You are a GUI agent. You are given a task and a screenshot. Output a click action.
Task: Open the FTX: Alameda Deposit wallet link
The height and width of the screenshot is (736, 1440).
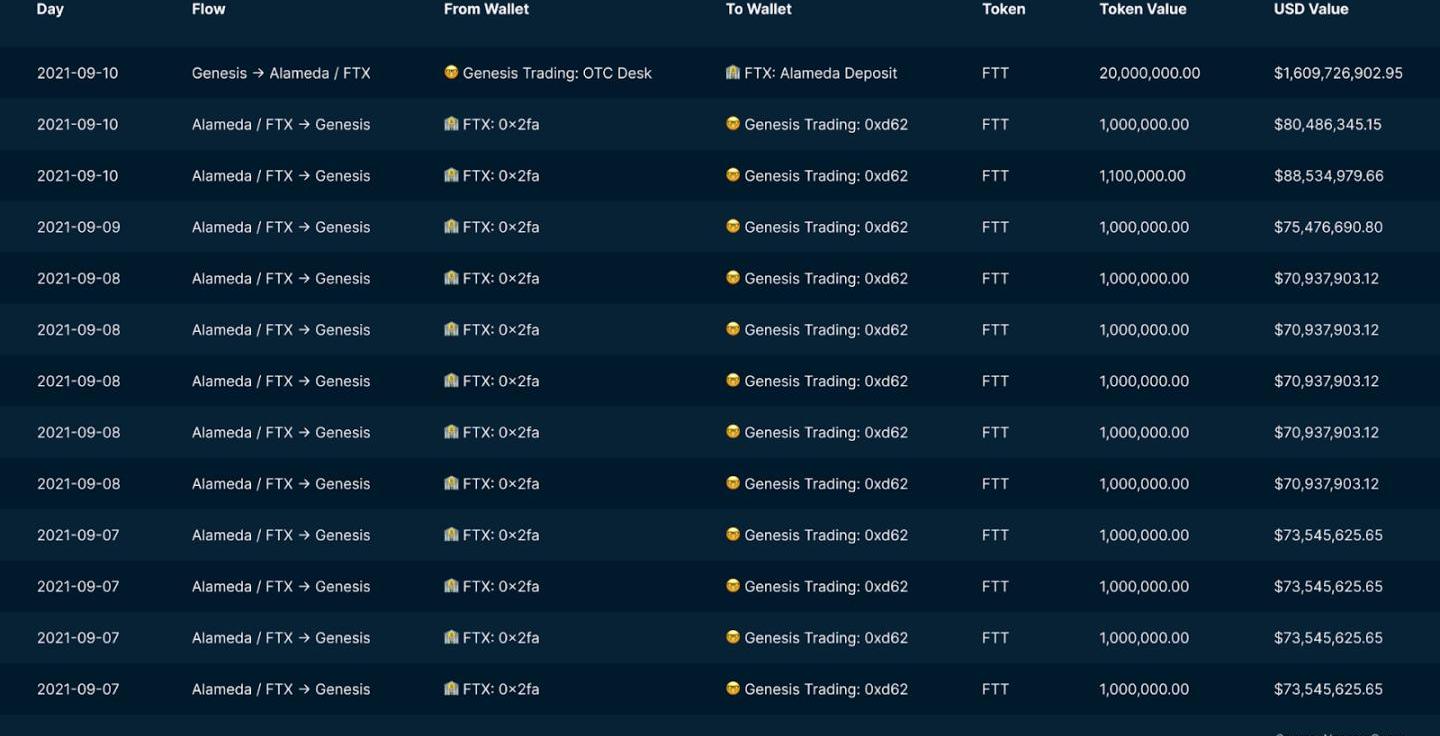point(820,73)
